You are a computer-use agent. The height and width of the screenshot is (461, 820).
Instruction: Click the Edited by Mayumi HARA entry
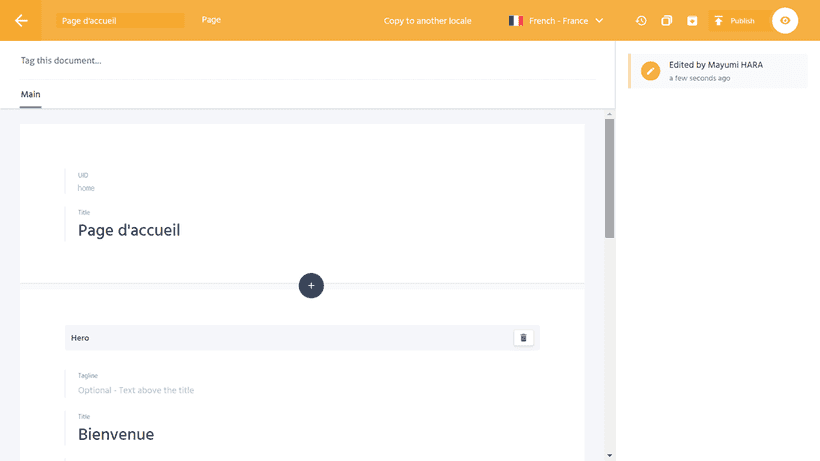718,71
